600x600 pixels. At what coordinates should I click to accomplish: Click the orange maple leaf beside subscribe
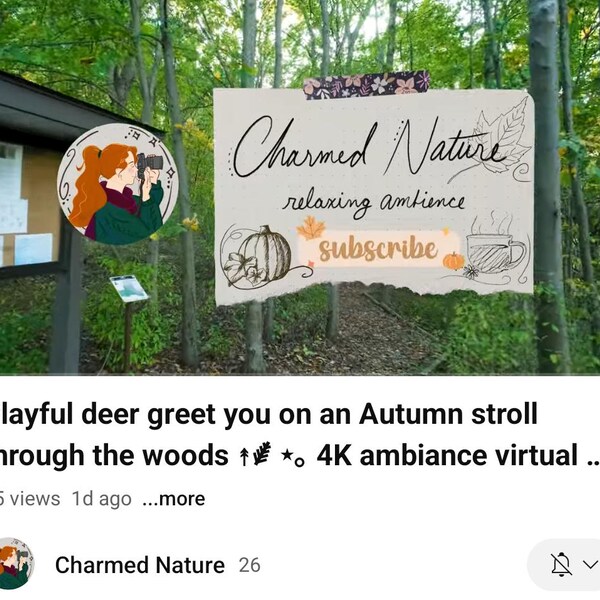tap(311, 228)
